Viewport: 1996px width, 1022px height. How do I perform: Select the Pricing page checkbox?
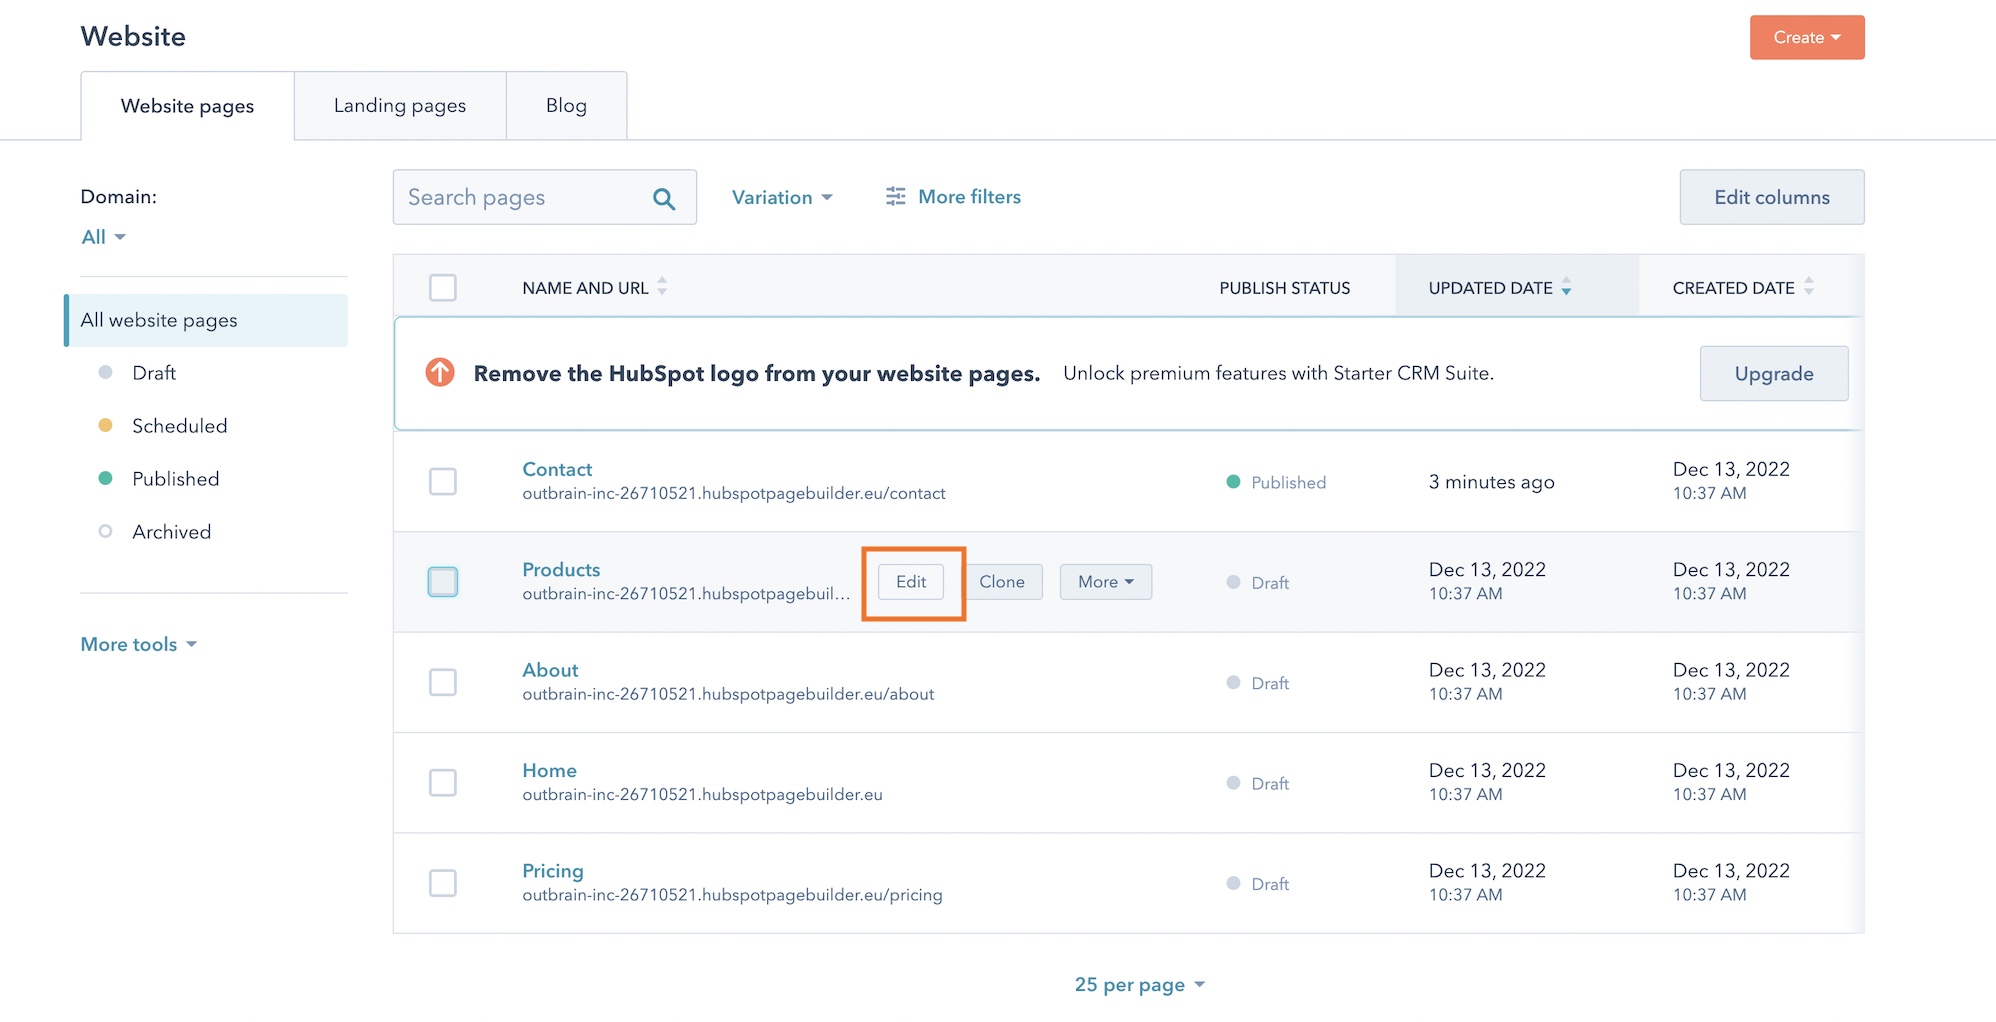click(x=442, y=883)
